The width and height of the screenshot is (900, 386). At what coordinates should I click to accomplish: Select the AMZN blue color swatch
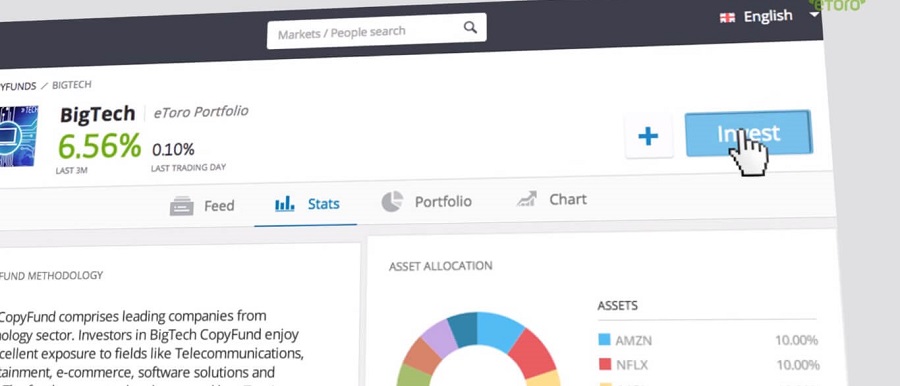point(604,339)
